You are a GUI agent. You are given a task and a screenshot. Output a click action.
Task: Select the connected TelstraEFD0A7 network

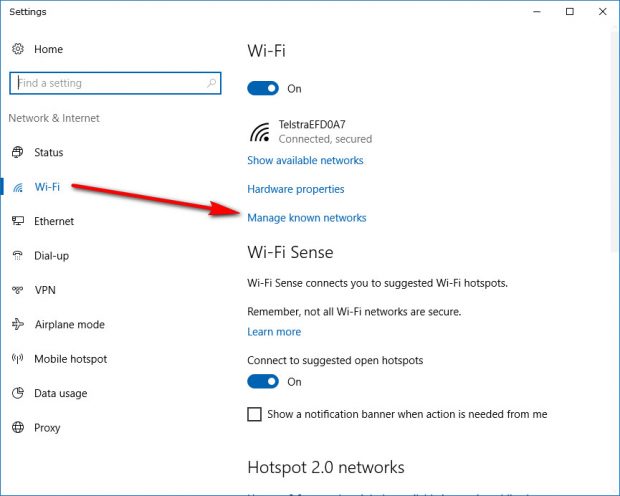[310, 132]
